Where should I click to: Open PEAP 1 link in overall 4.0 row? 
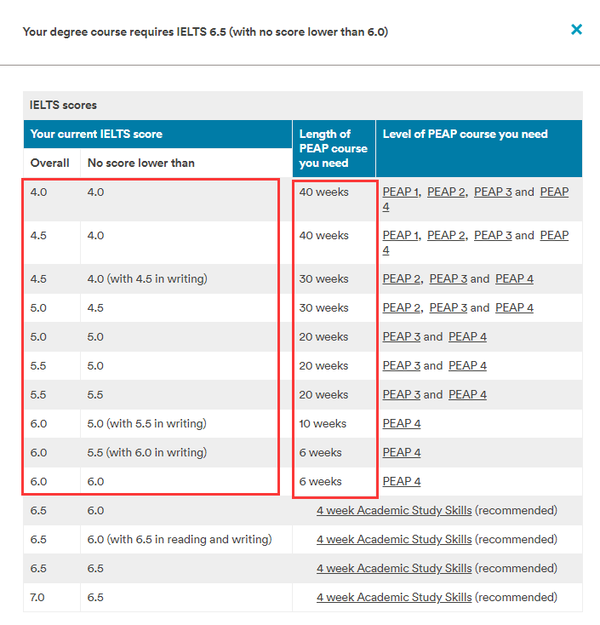[400, 192]
